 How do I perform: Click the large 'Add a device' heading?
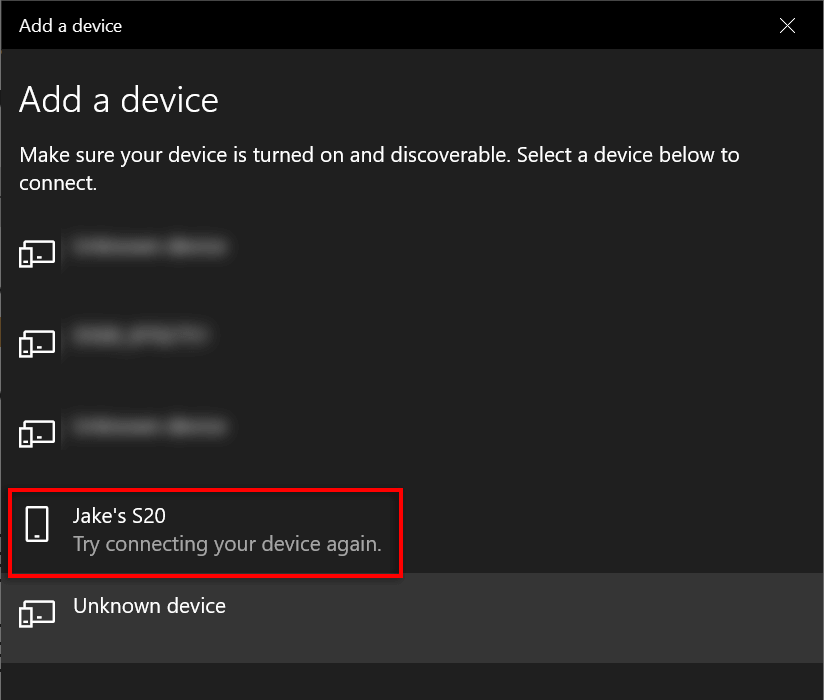tap(119, 99)
